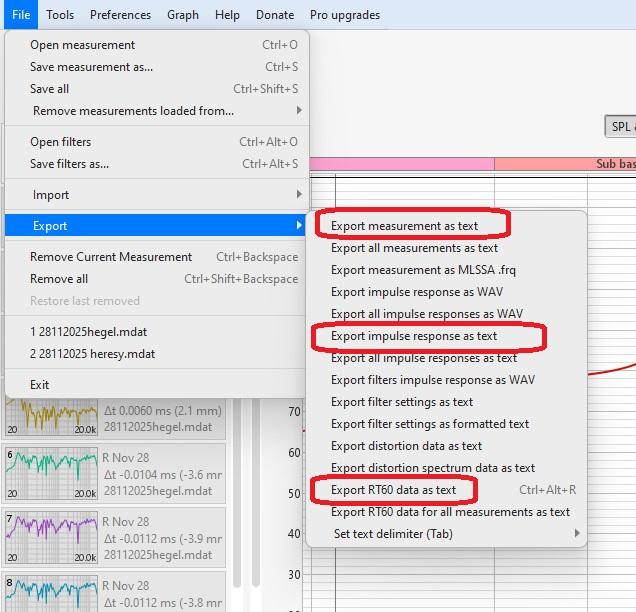Open recent file 28112025 heresy.mdat
Viewport: 636px width, 612px height.
click(x=92, y=354)
